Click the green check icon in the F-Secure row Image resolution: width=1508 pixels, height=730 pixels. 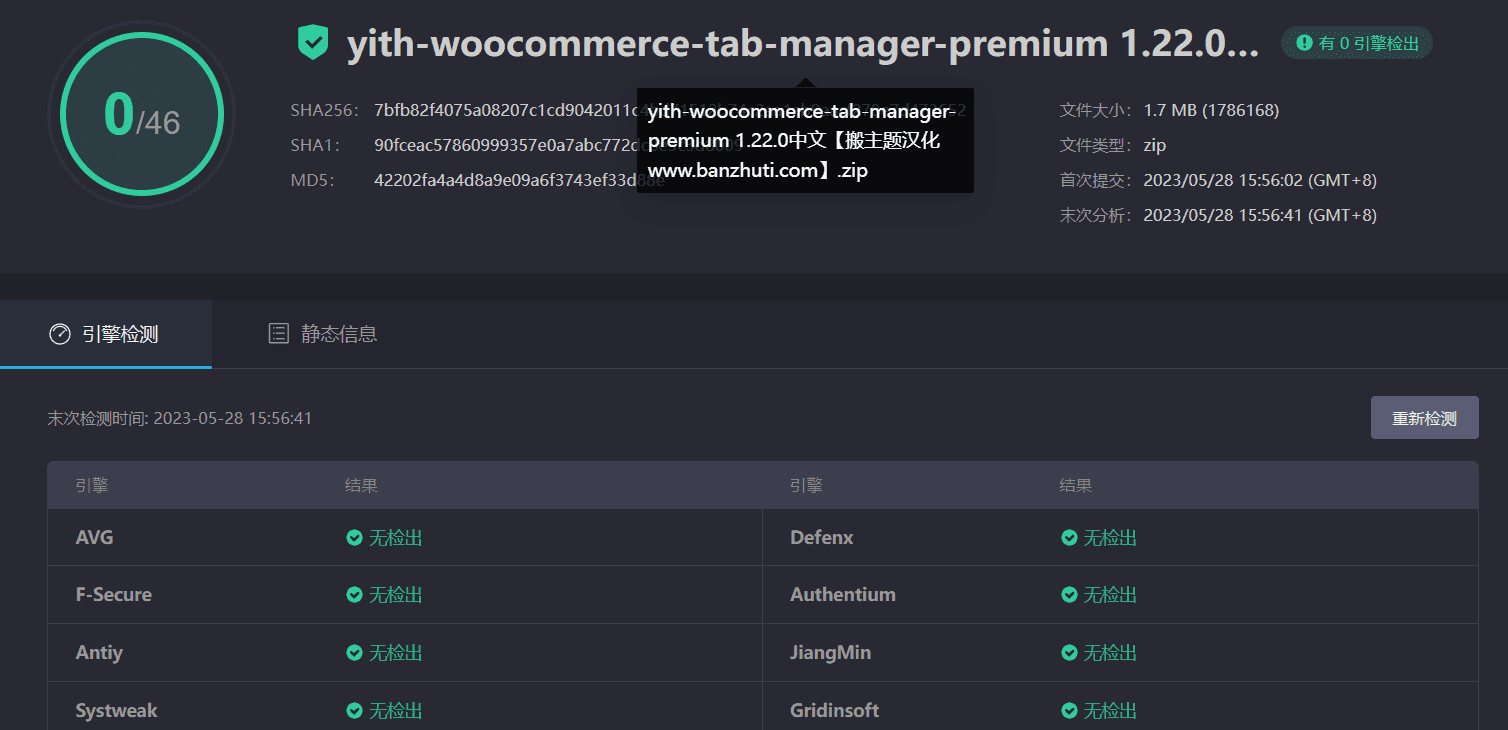click(x=354, y=595)
